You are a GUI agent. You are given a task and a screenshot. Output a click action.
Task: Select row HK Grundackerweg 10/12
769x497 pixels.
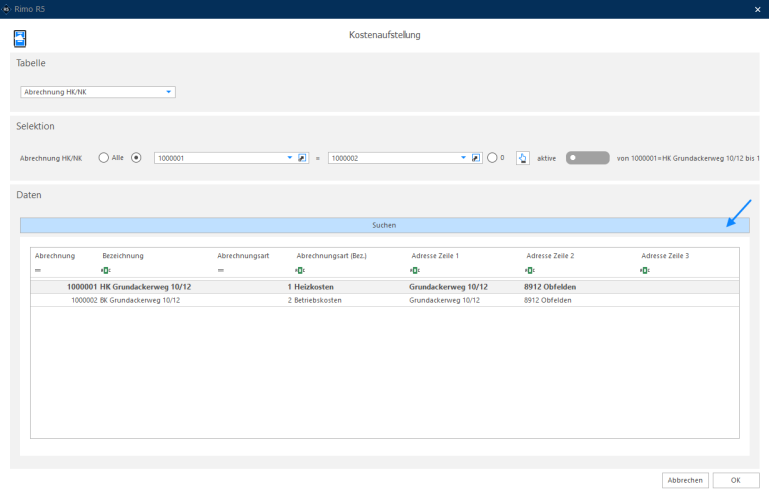coord(384,287)
